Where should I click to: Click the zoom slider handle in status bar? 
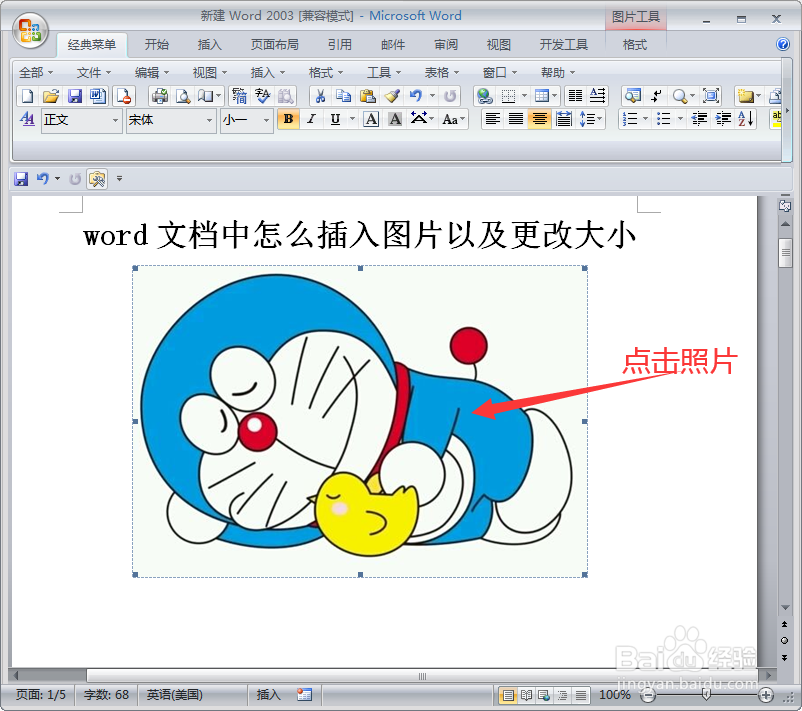point(706,695)
